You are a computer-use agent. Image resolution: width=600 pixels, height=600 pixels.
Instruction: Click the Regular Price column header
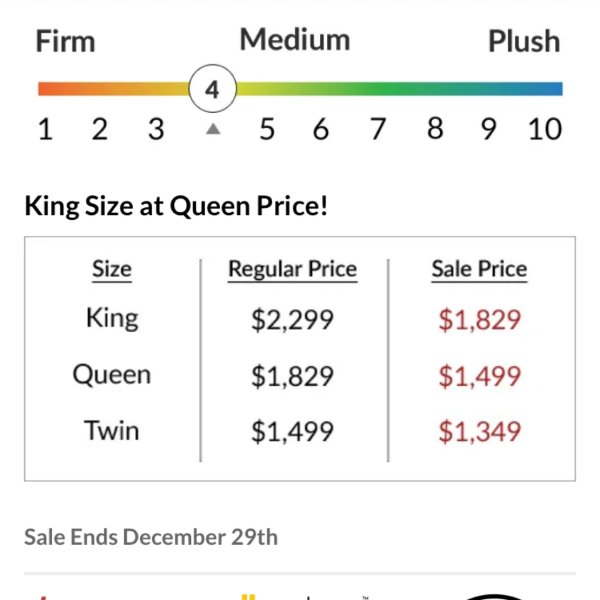[292, 269]
